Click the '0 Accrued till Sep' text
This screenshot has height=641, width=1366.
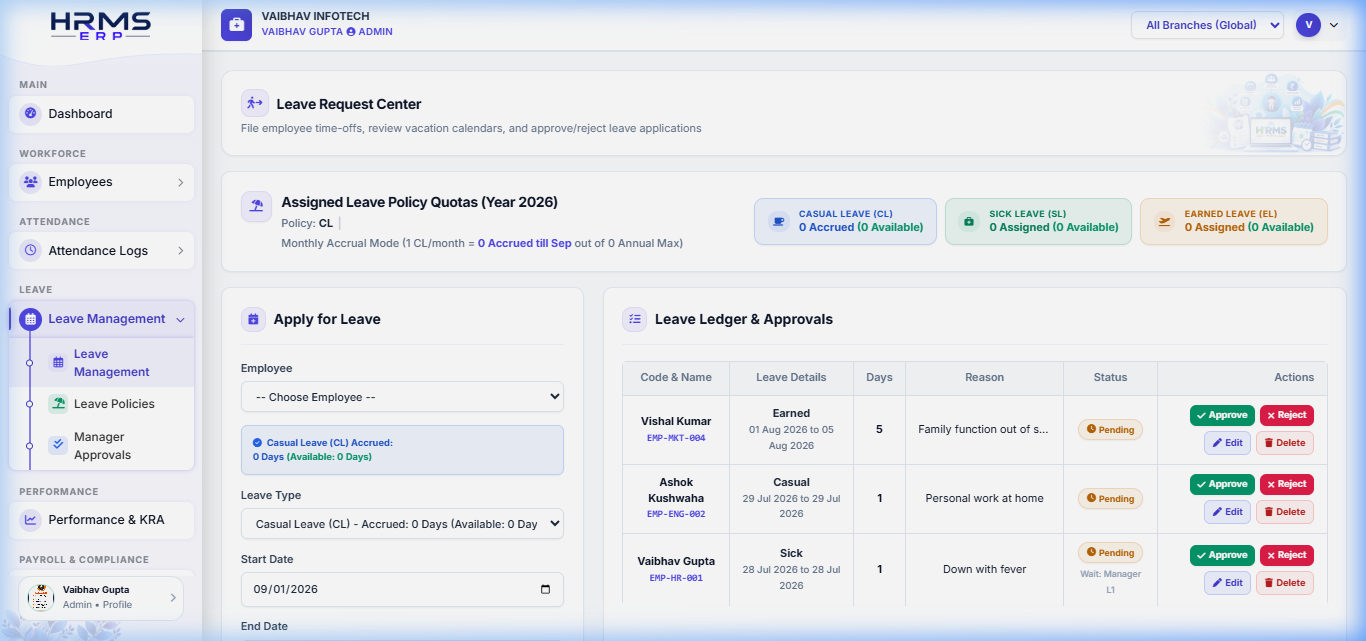tap(524, 243)
